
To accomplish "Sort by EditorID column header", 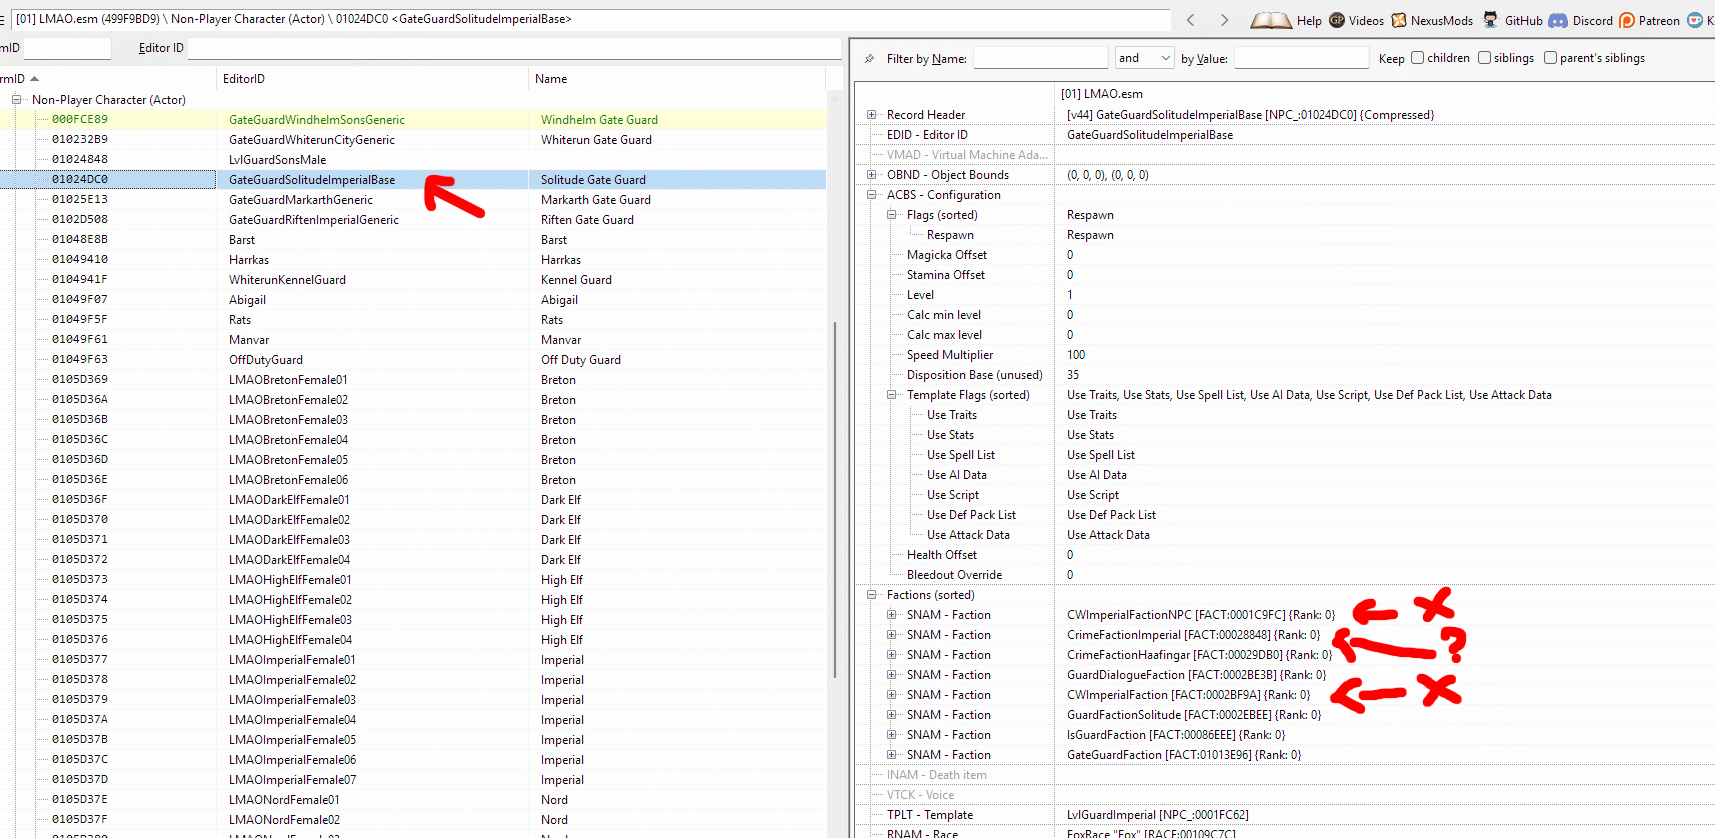I will tap(372, 79).
